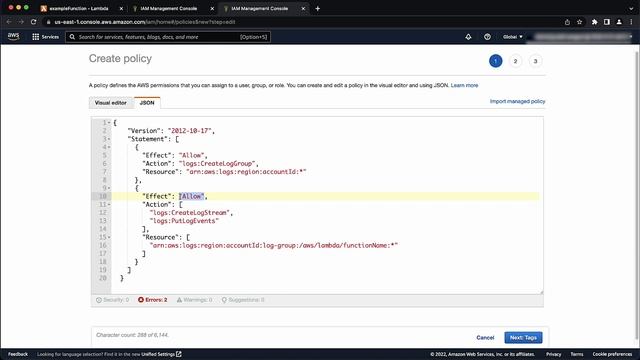
Task: Close the active IAM Management Console tab
Action: coord(303,8)
